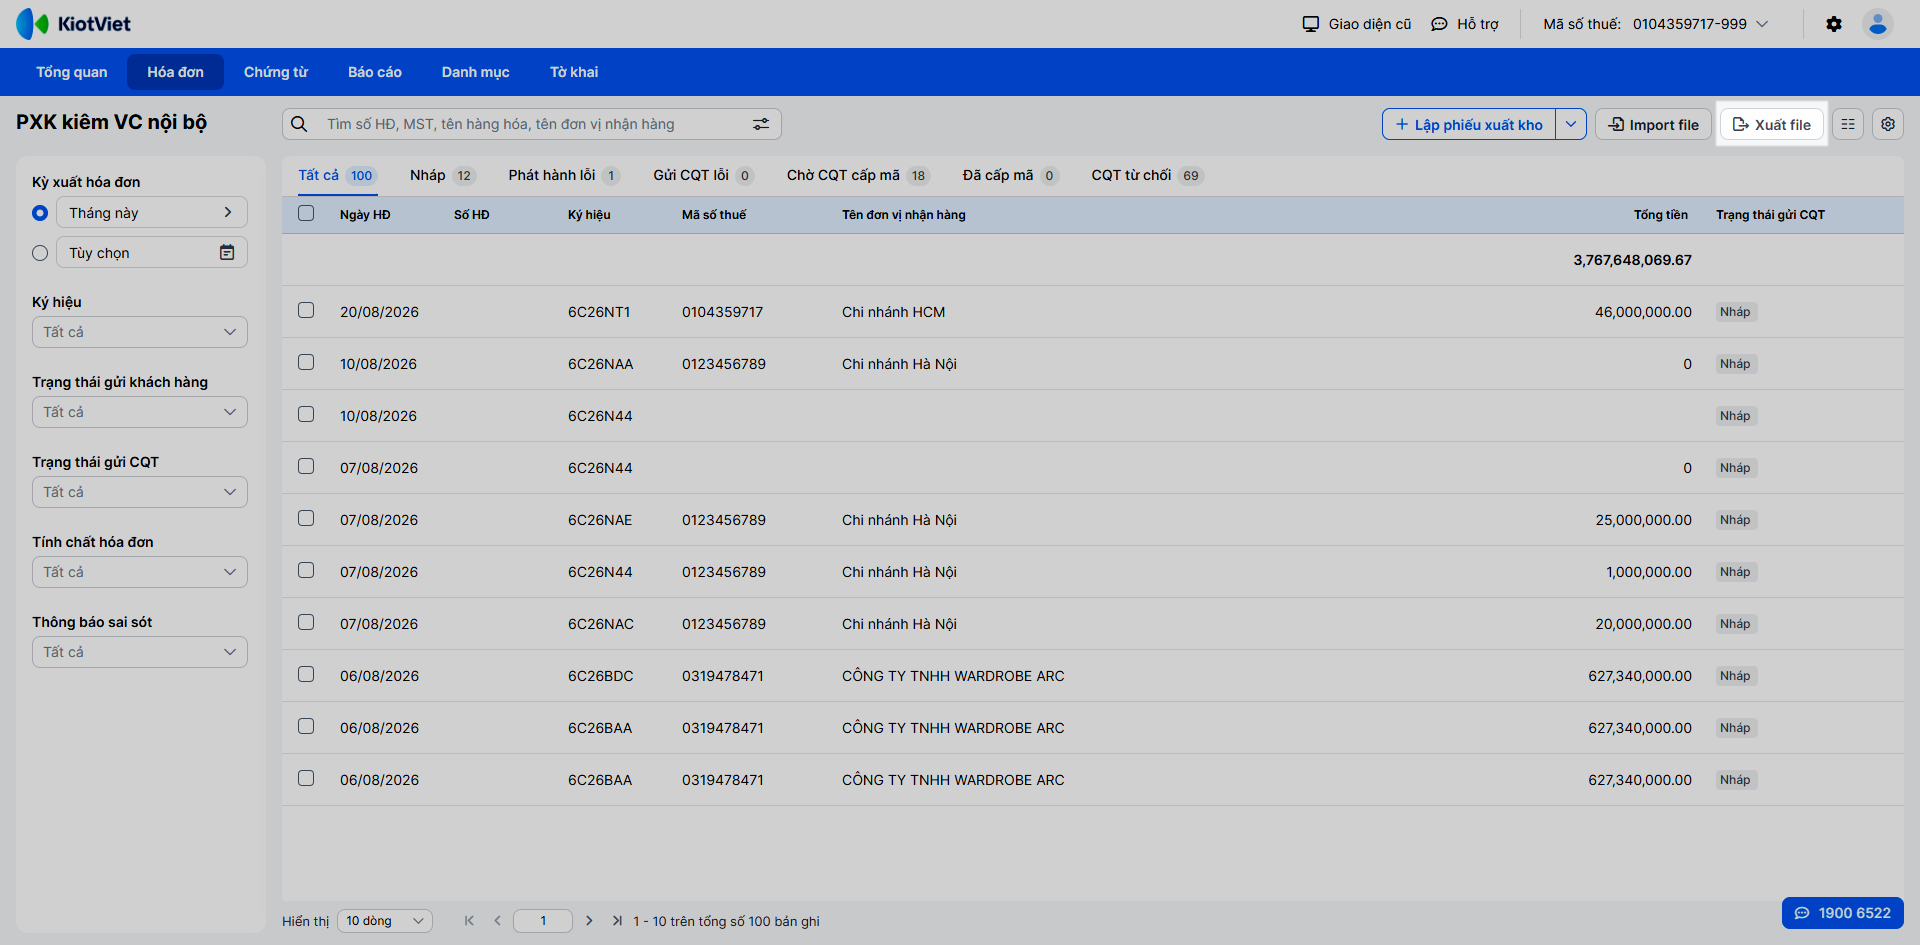
Task: Open the Hóa đơn menu
Action: point(176,72)
